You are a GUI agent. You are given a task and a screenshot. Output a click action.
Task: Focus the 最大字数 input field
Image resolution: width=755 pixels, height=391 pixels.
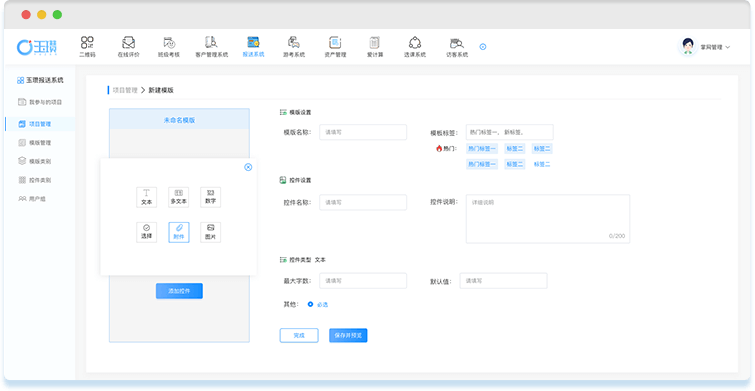[x=363, y=281]
